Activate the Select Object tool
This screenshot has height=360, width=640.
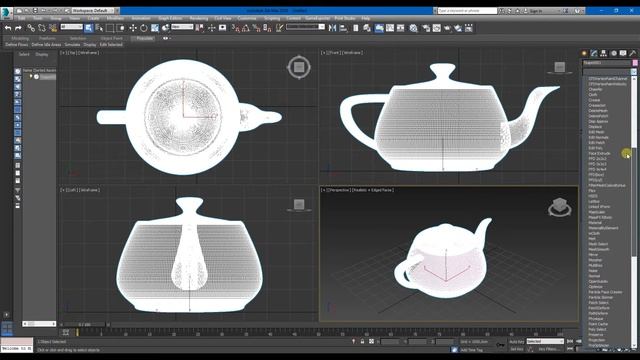(x=89, y=28)
